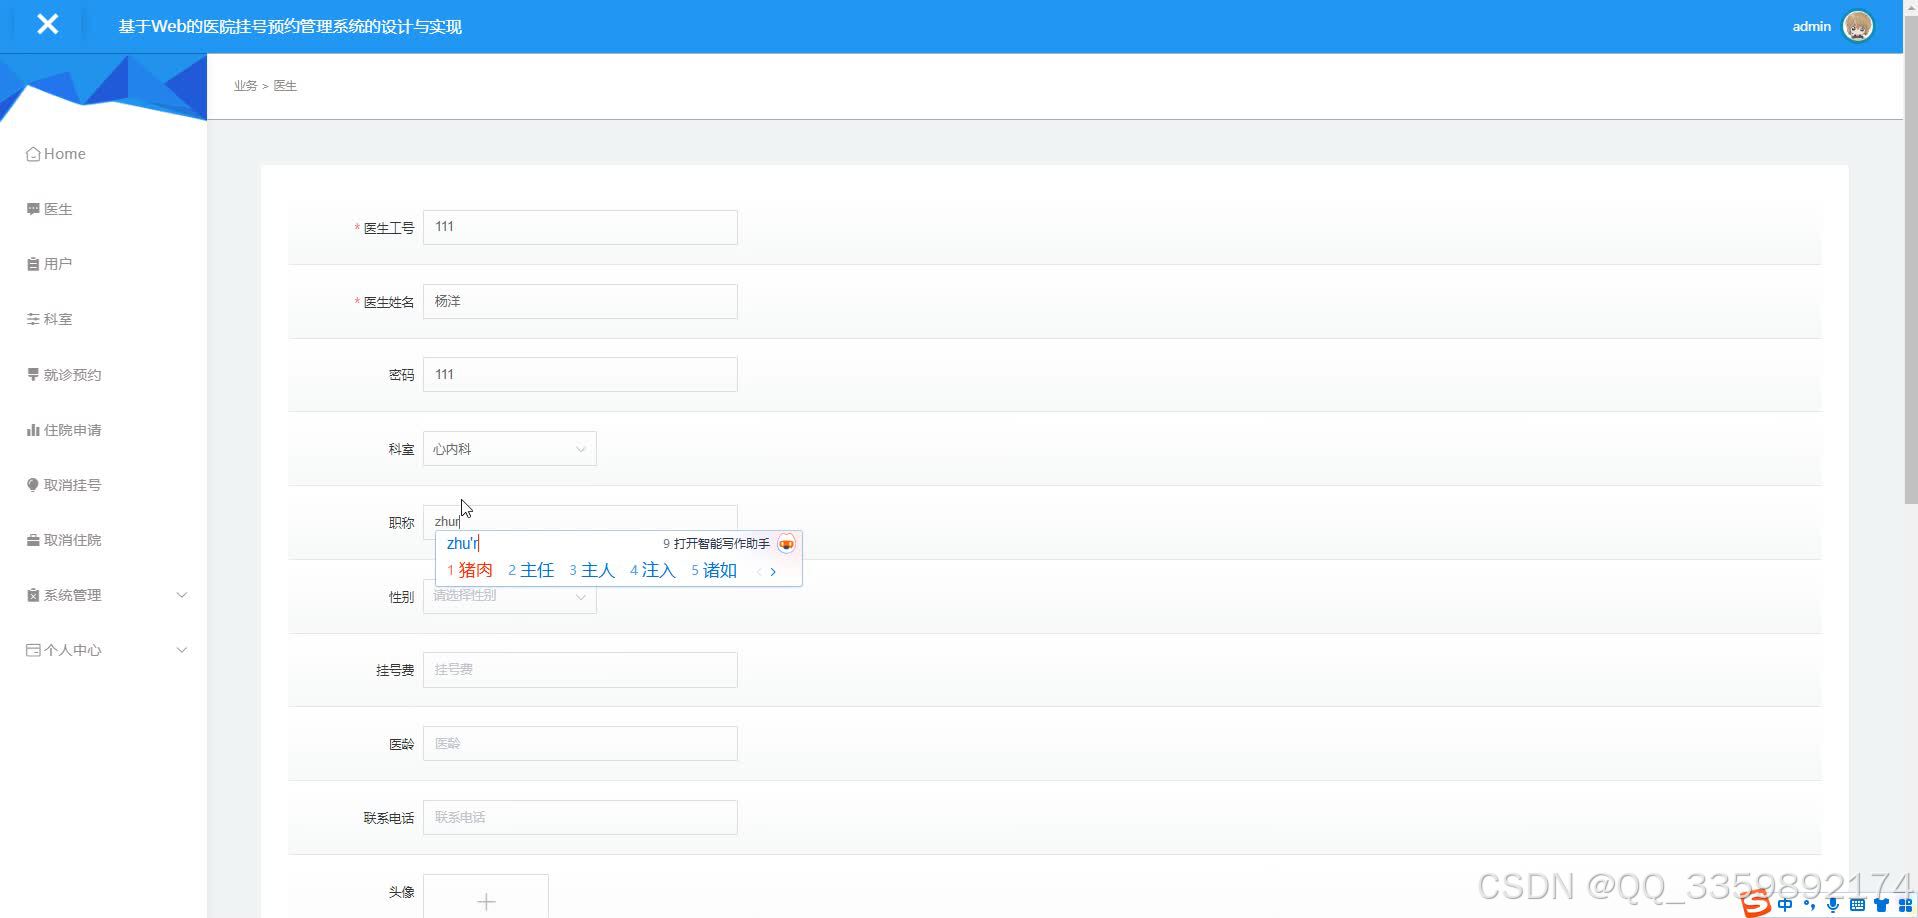The height and width of the screenshot is (918, 1918).
Task: Open the IME skin shirt icon
Action: point(1881,905)
